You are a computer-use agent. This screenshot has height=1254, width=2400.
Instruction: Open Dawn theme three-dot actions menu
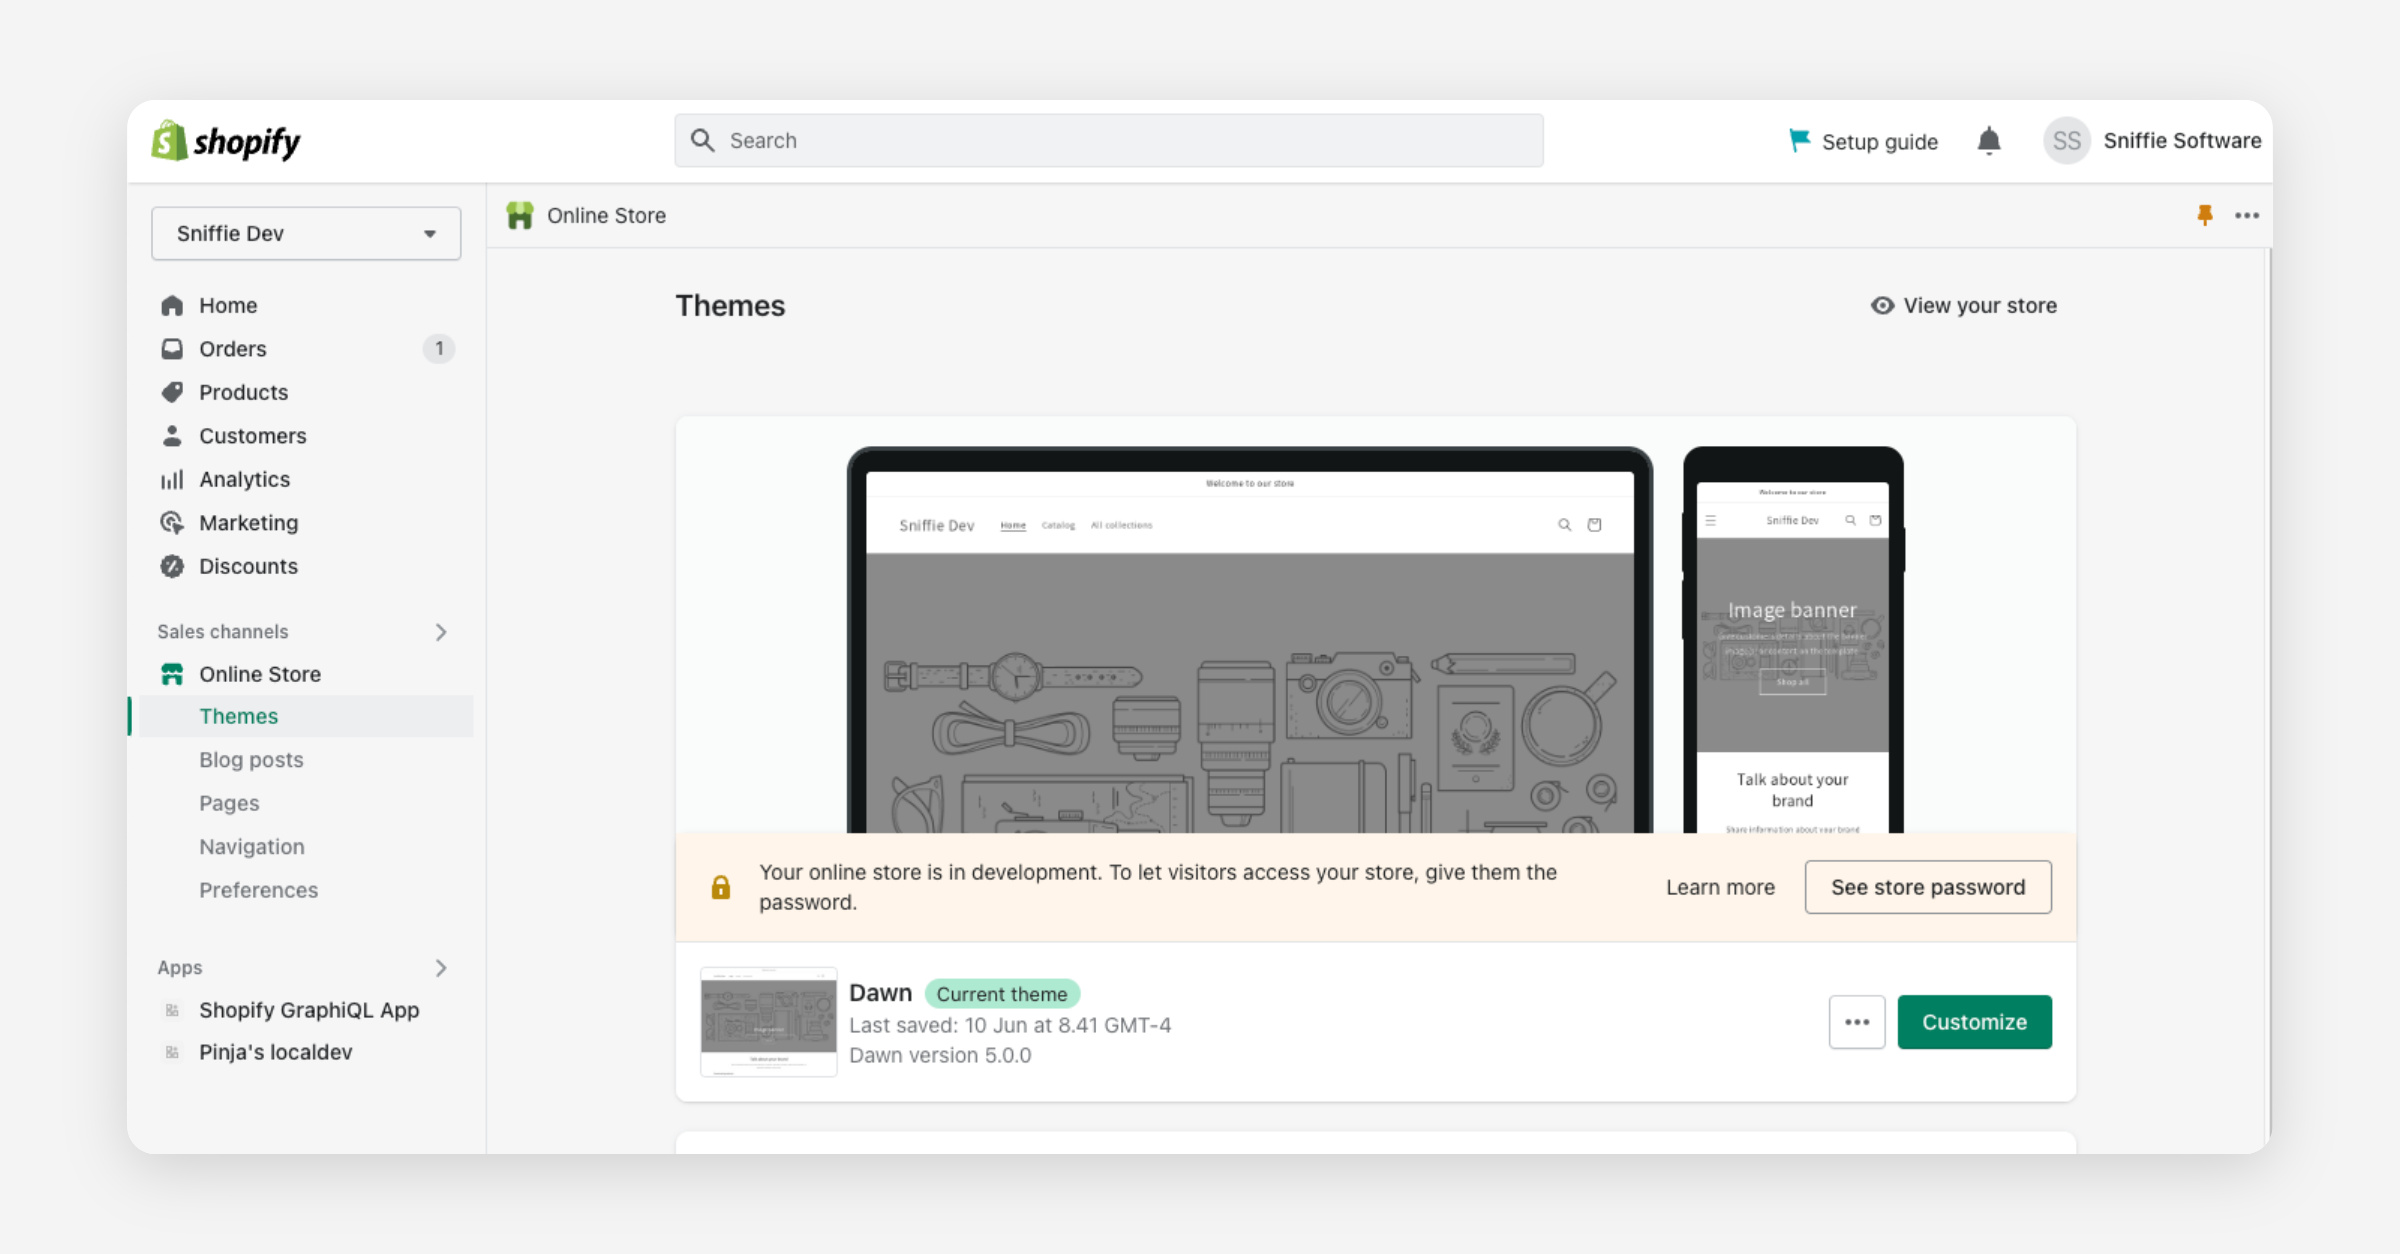[x=1856, y=1021]
